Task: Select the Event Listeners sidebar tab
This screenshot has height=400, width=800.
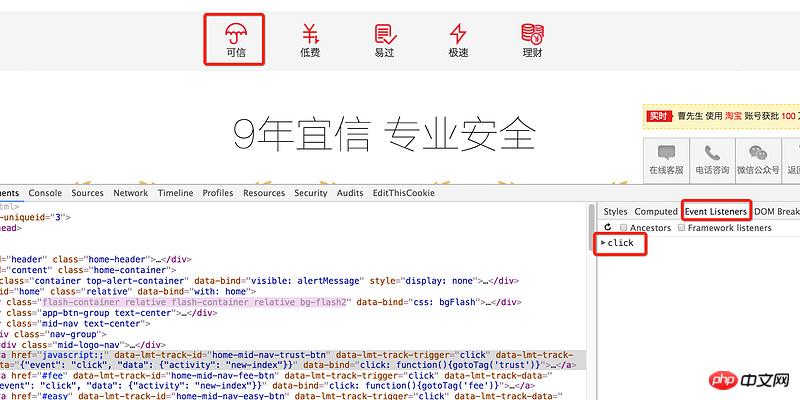Action: [716, 211]
